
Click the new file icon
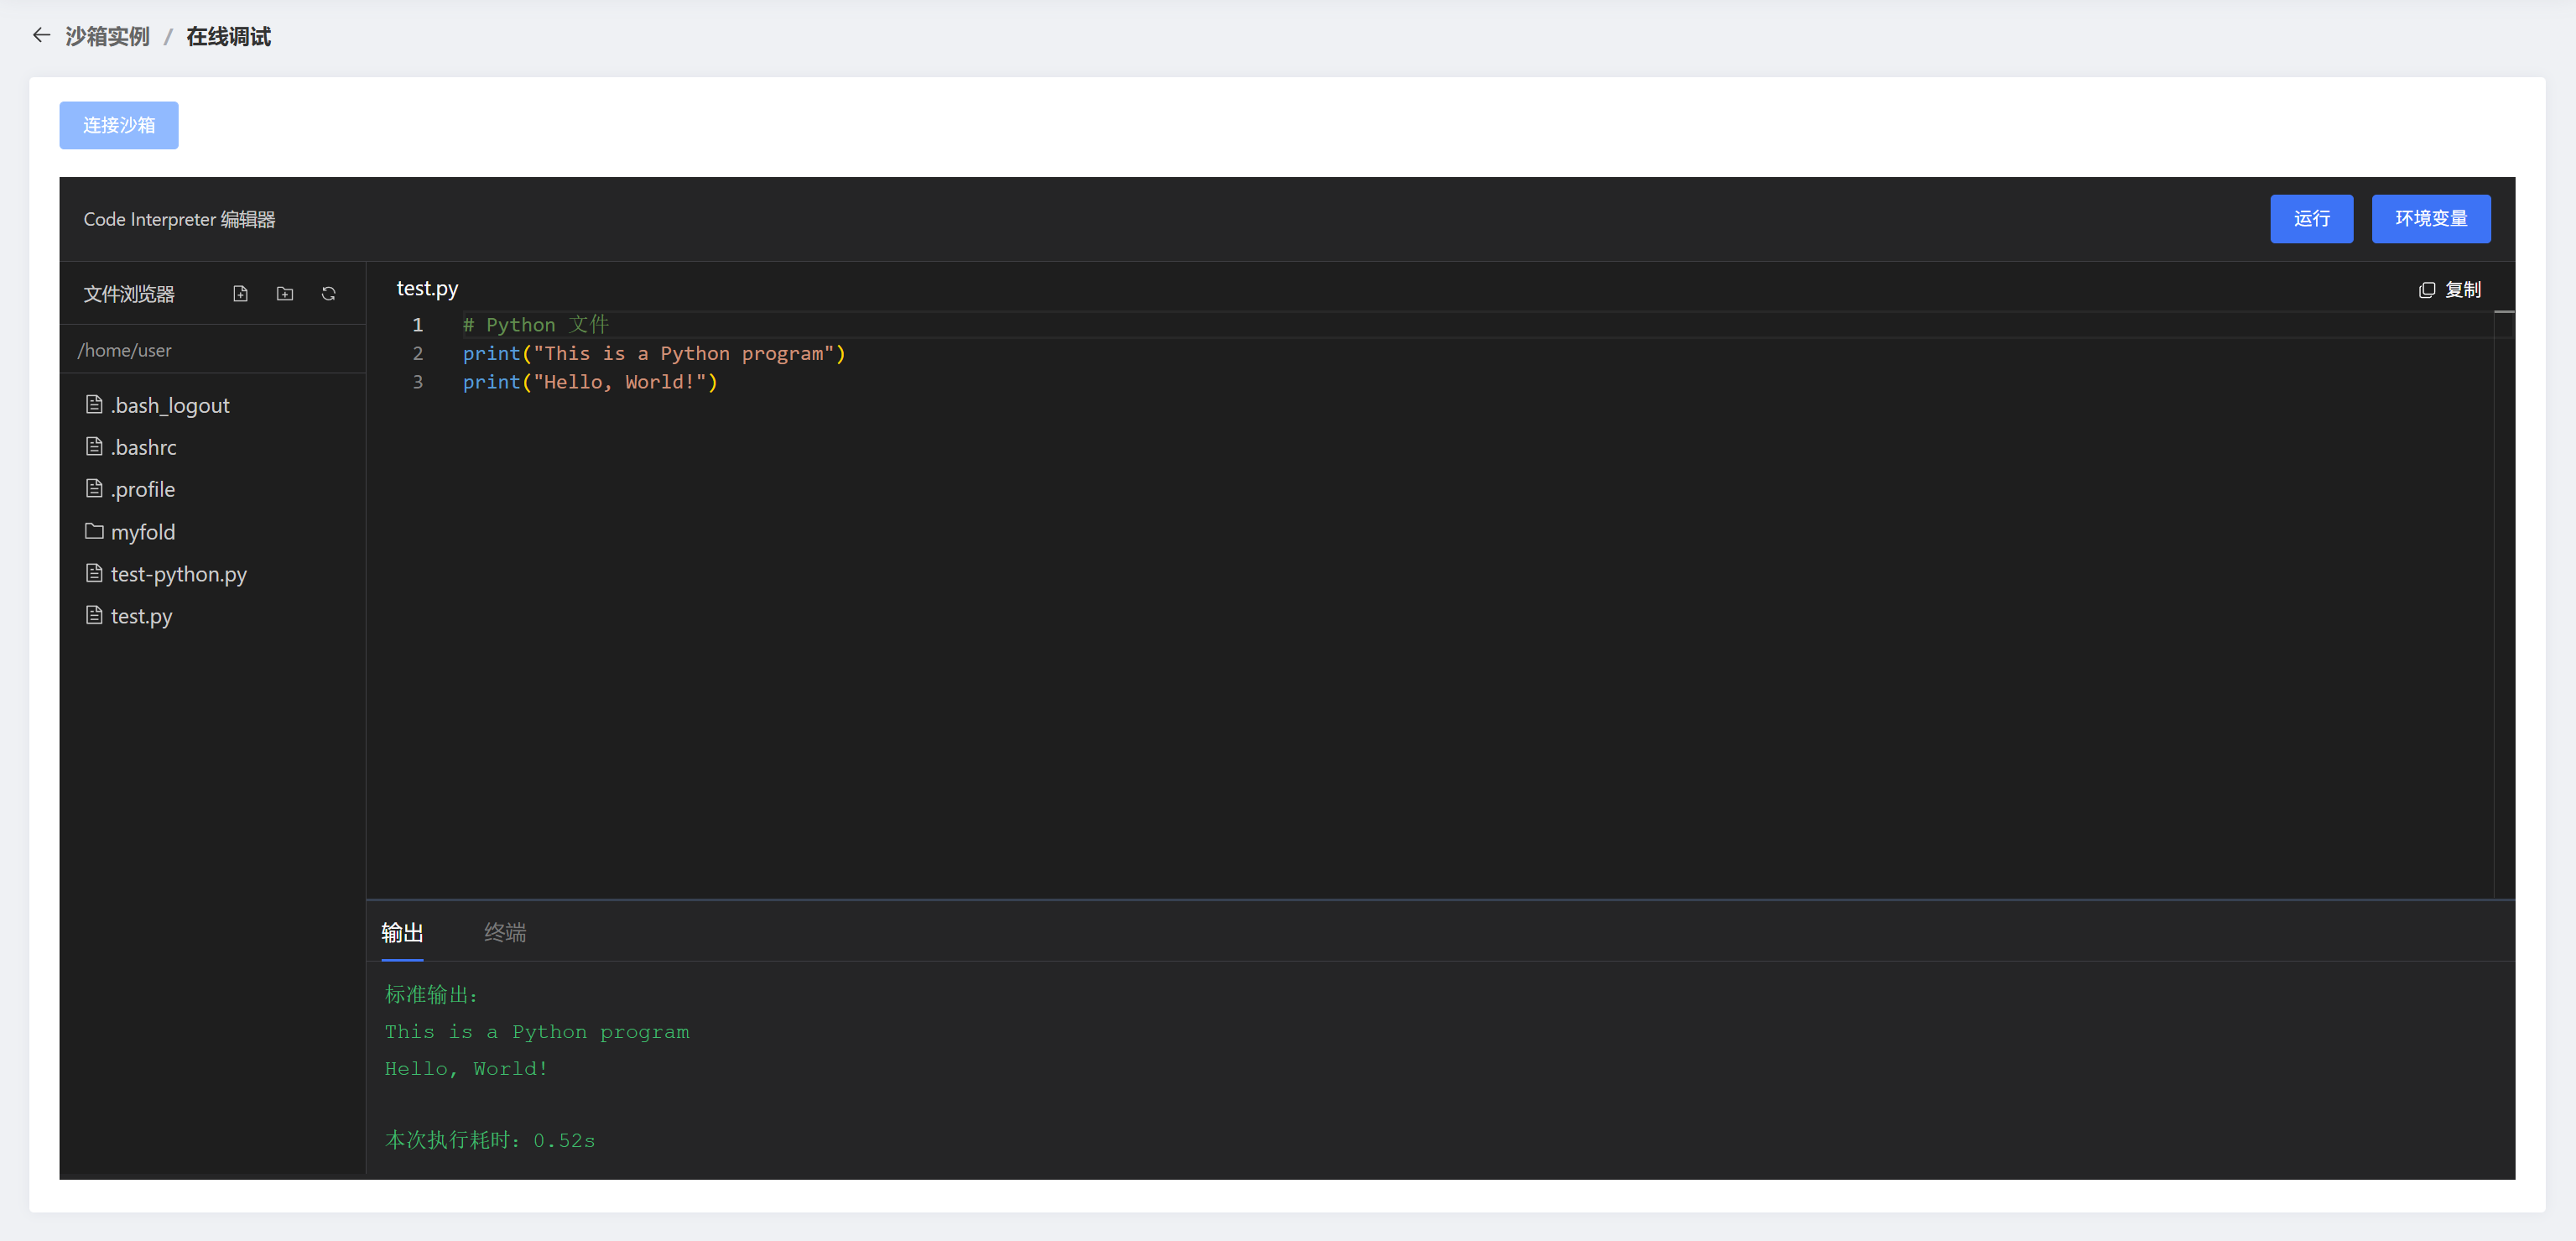coord(240,293)
